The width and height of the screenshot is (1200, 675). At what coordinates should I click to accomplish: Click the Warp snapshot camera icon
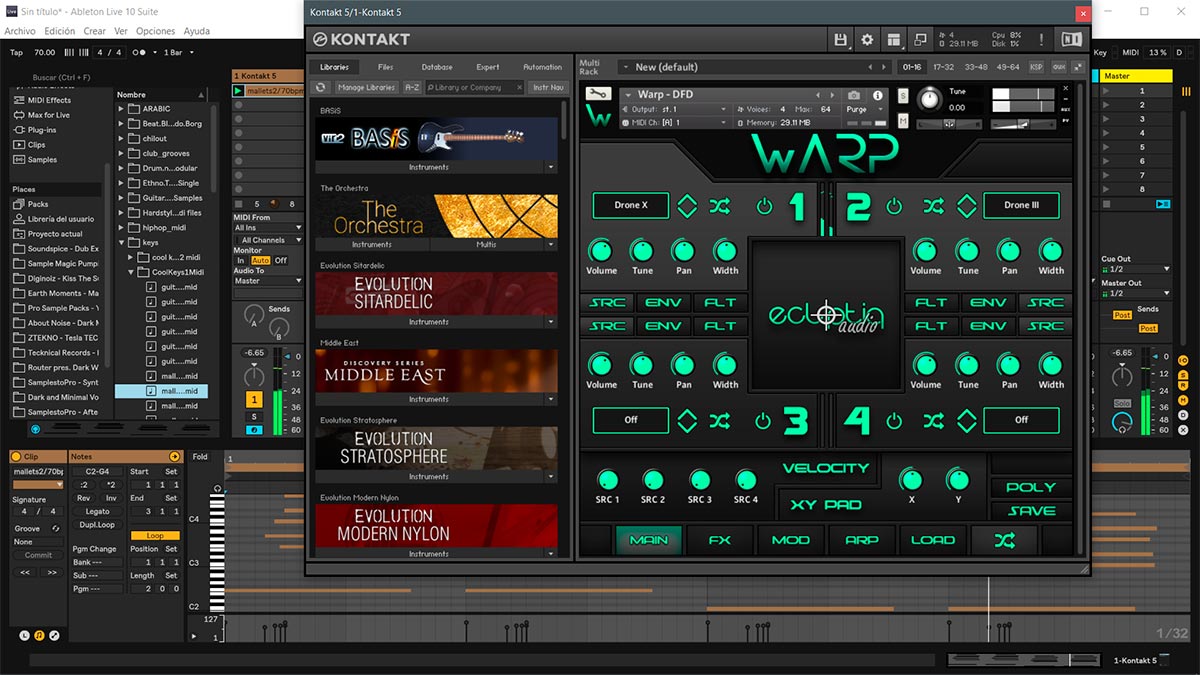coord(854,95)
